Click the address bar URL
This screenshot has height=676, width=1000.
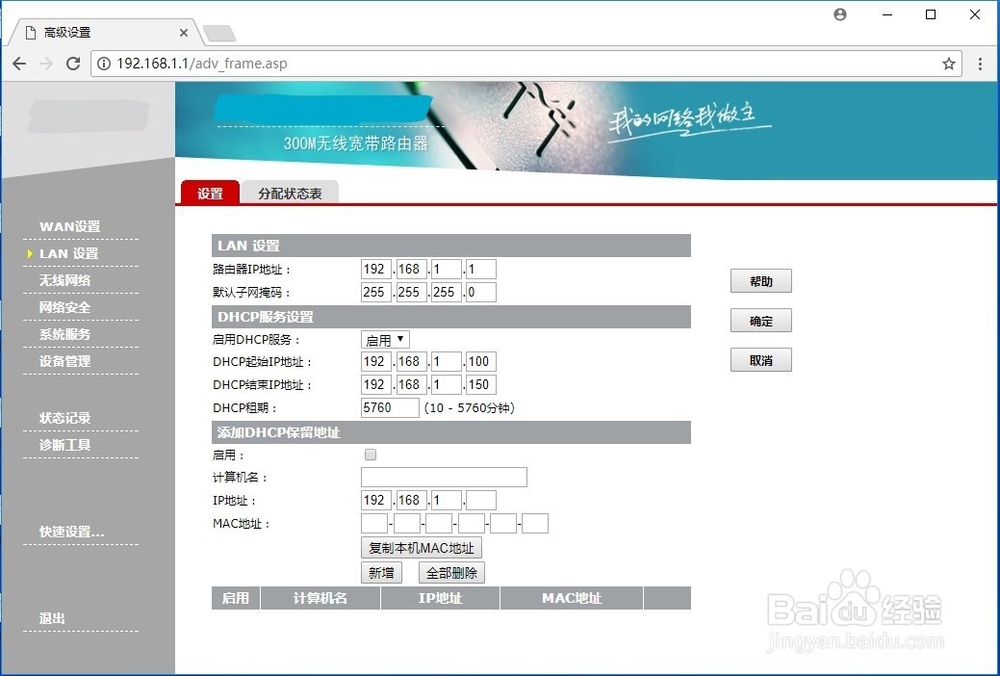tap(202, 63)
